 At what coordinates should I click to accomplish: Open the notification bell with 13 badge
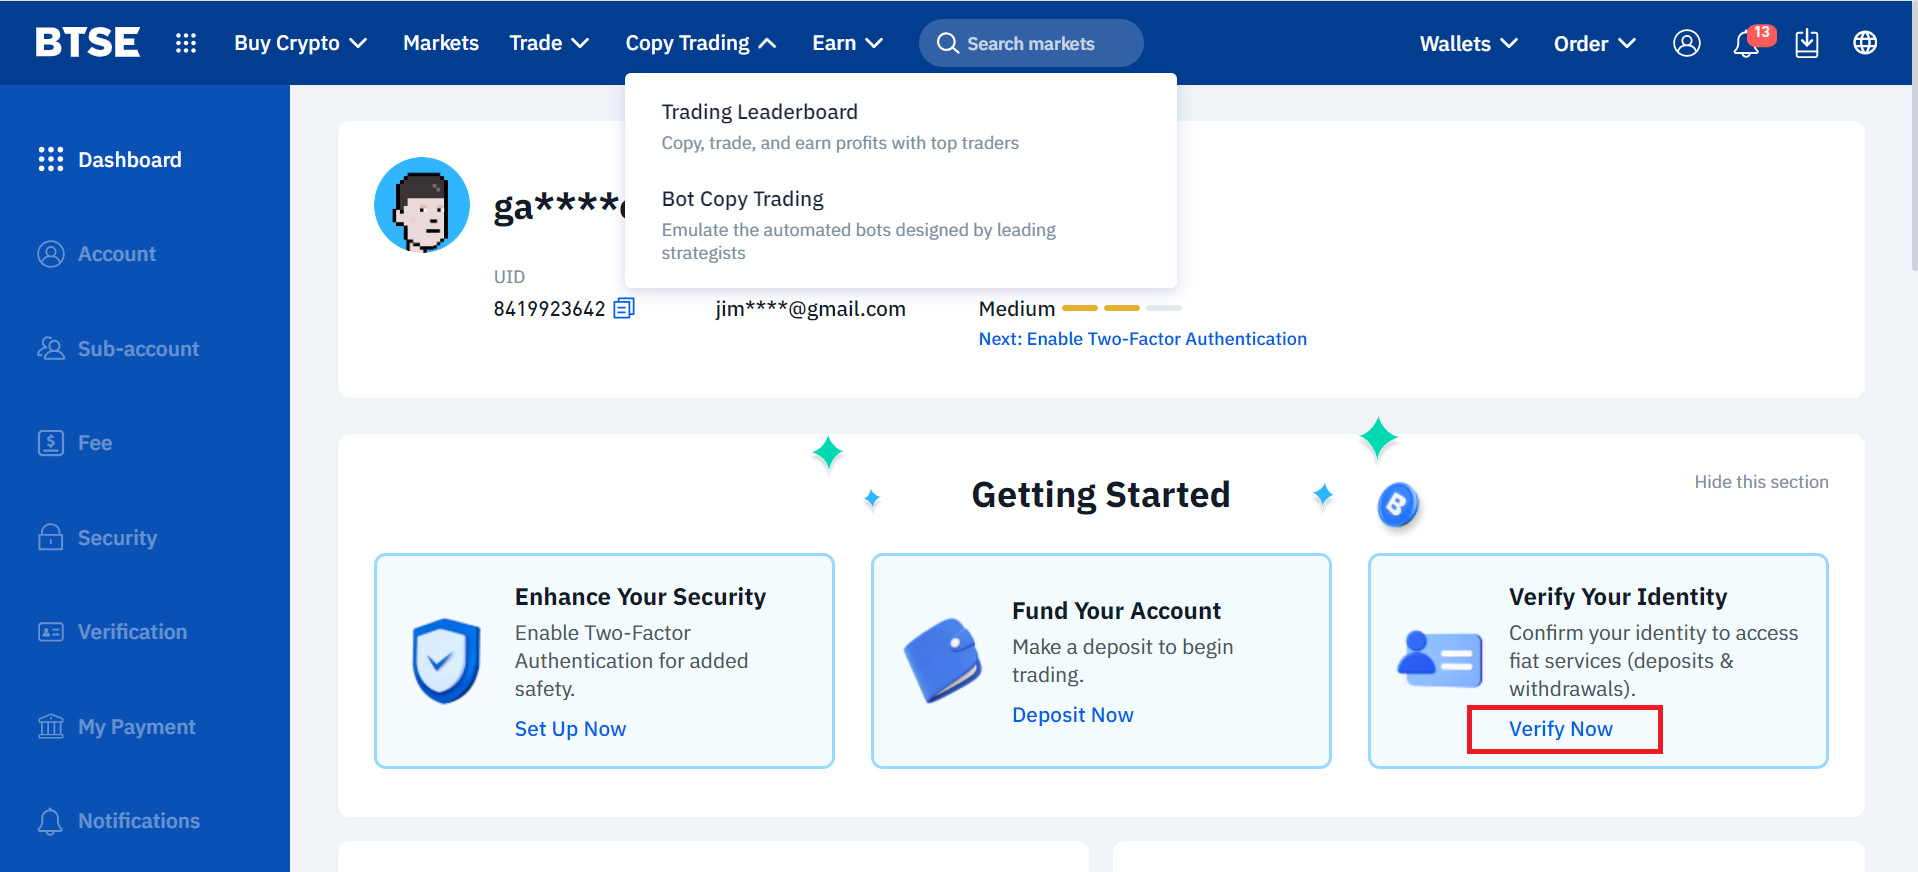(1747, 43)
